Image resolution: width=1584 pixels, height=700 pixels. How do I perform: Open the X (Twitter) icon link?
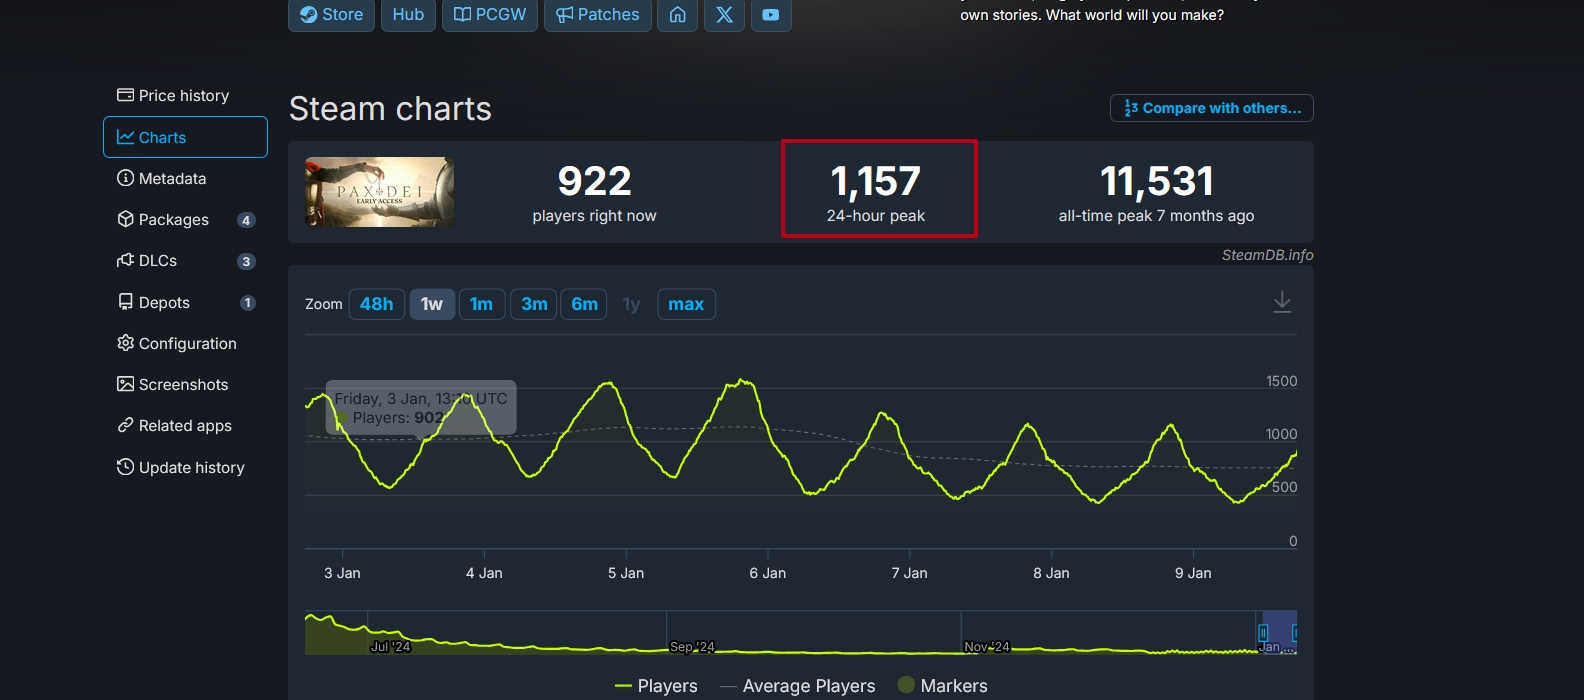pyautogui.click(x=725, y=15)
